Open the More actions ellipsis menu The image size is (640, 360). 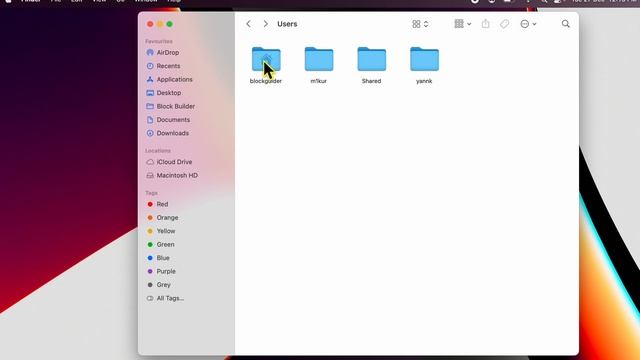[x=528, y=24]
